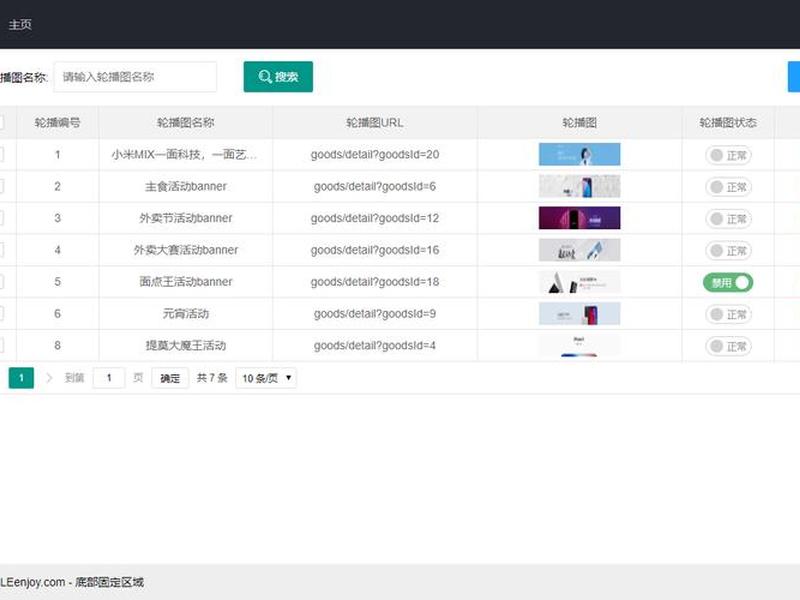
Task: Click the 轮播图状态 column header
Action: (728, 122)
